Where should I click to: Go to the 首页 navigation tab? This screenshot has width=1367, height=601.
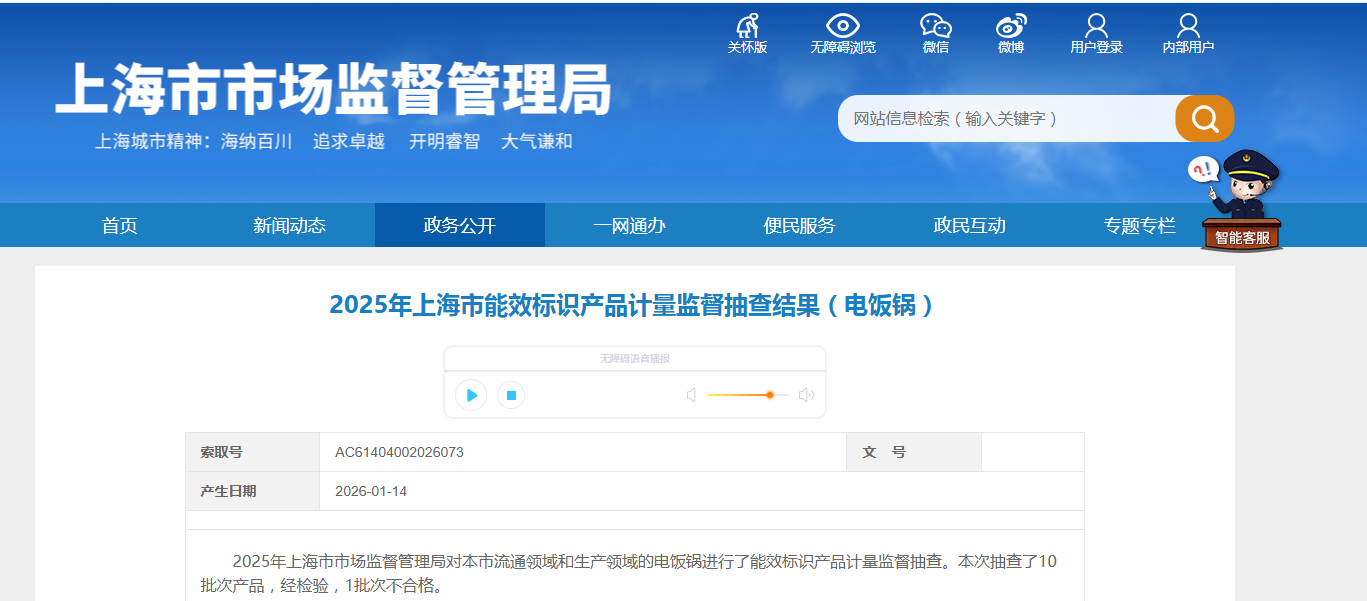[x=120, y=225]
